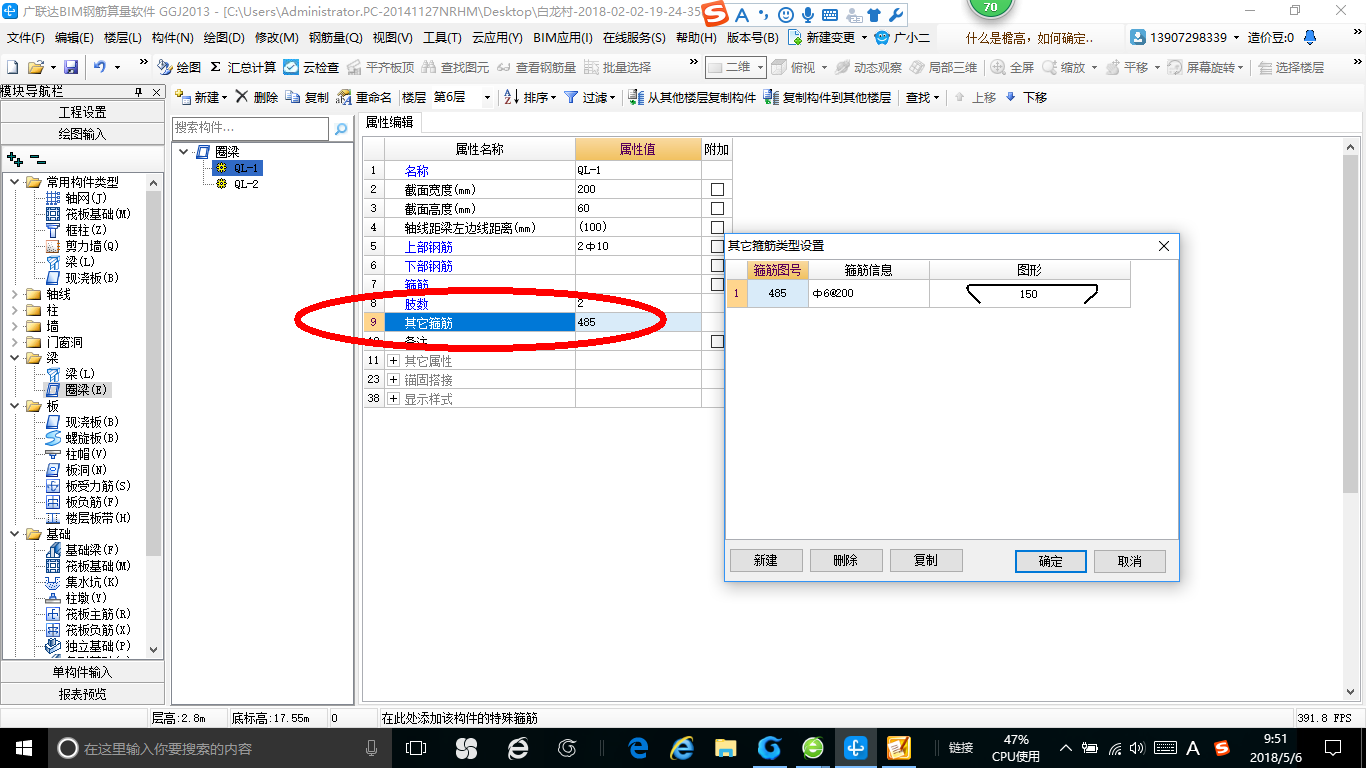The image size is (1366, 768).
Task: Tick the 附加 checkbox for 截面高度
Action: click(x=717, y=208)
